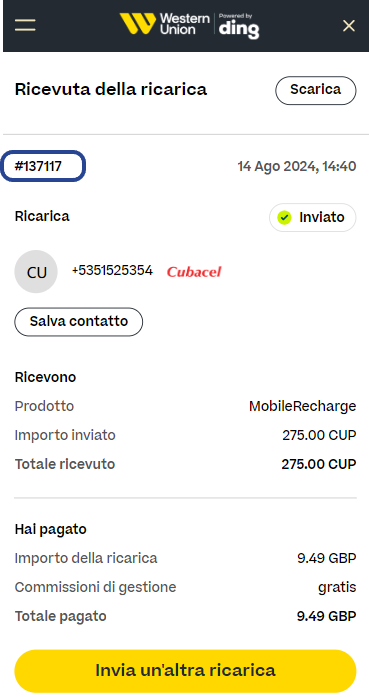
Task: Send another top-up with Invia un'altra ricarica
Action: pos(185,671)
